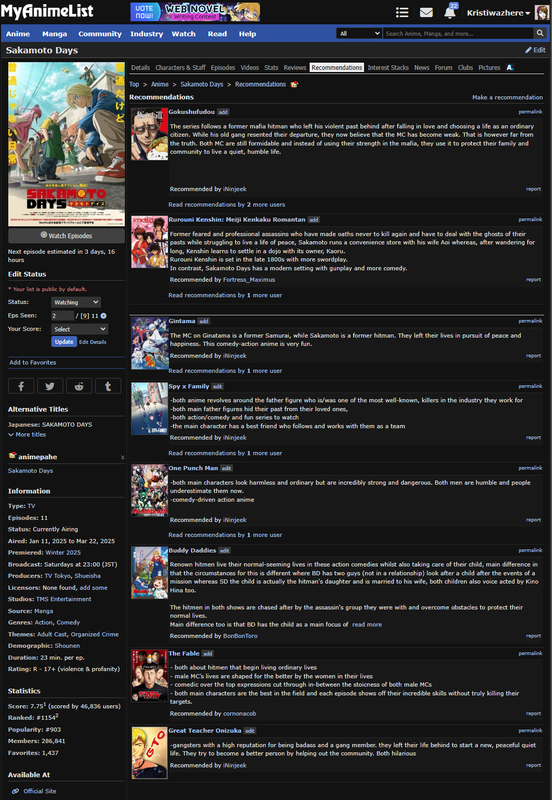Click Eps Seen input field
552x800 pixels.
point(62,316)
